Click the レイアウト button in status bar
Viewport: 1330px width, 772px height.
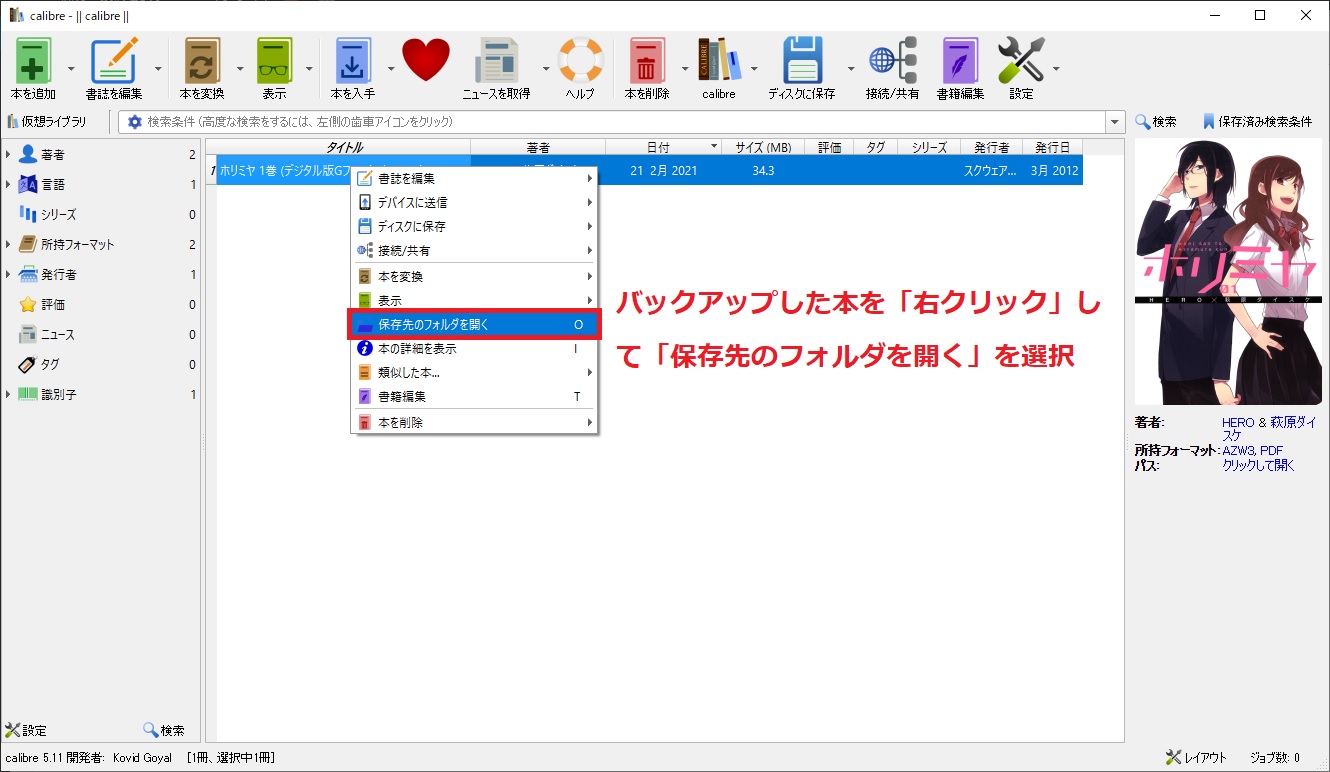coord(1196,758)
